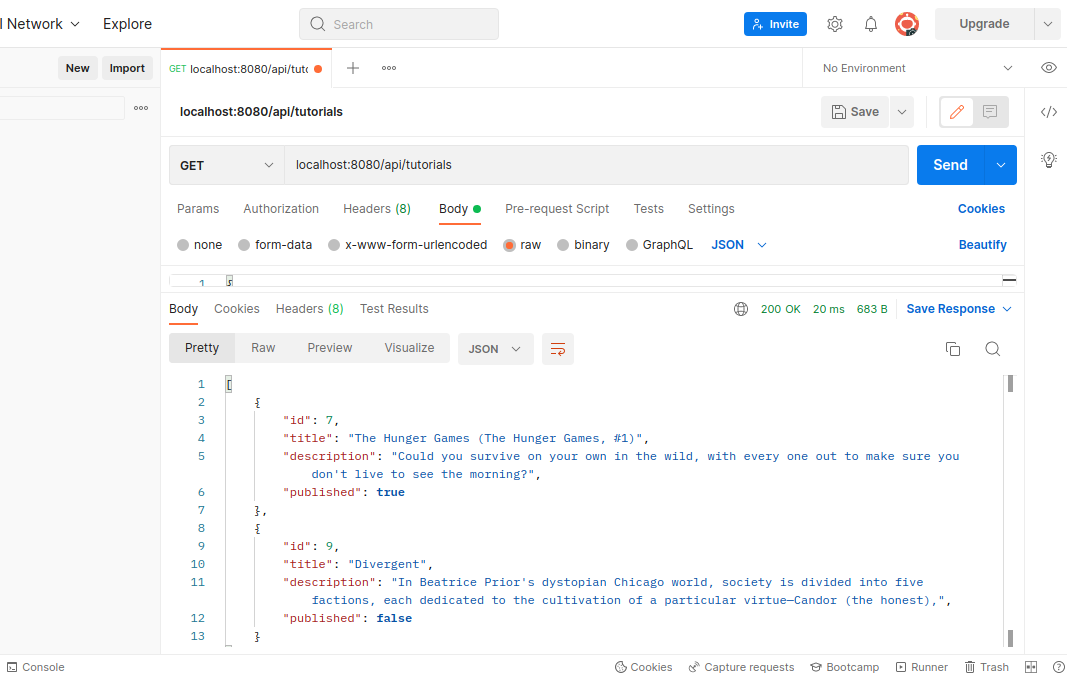Switch to the Params tab
1067x677 pixels.
tap(198, 209)
